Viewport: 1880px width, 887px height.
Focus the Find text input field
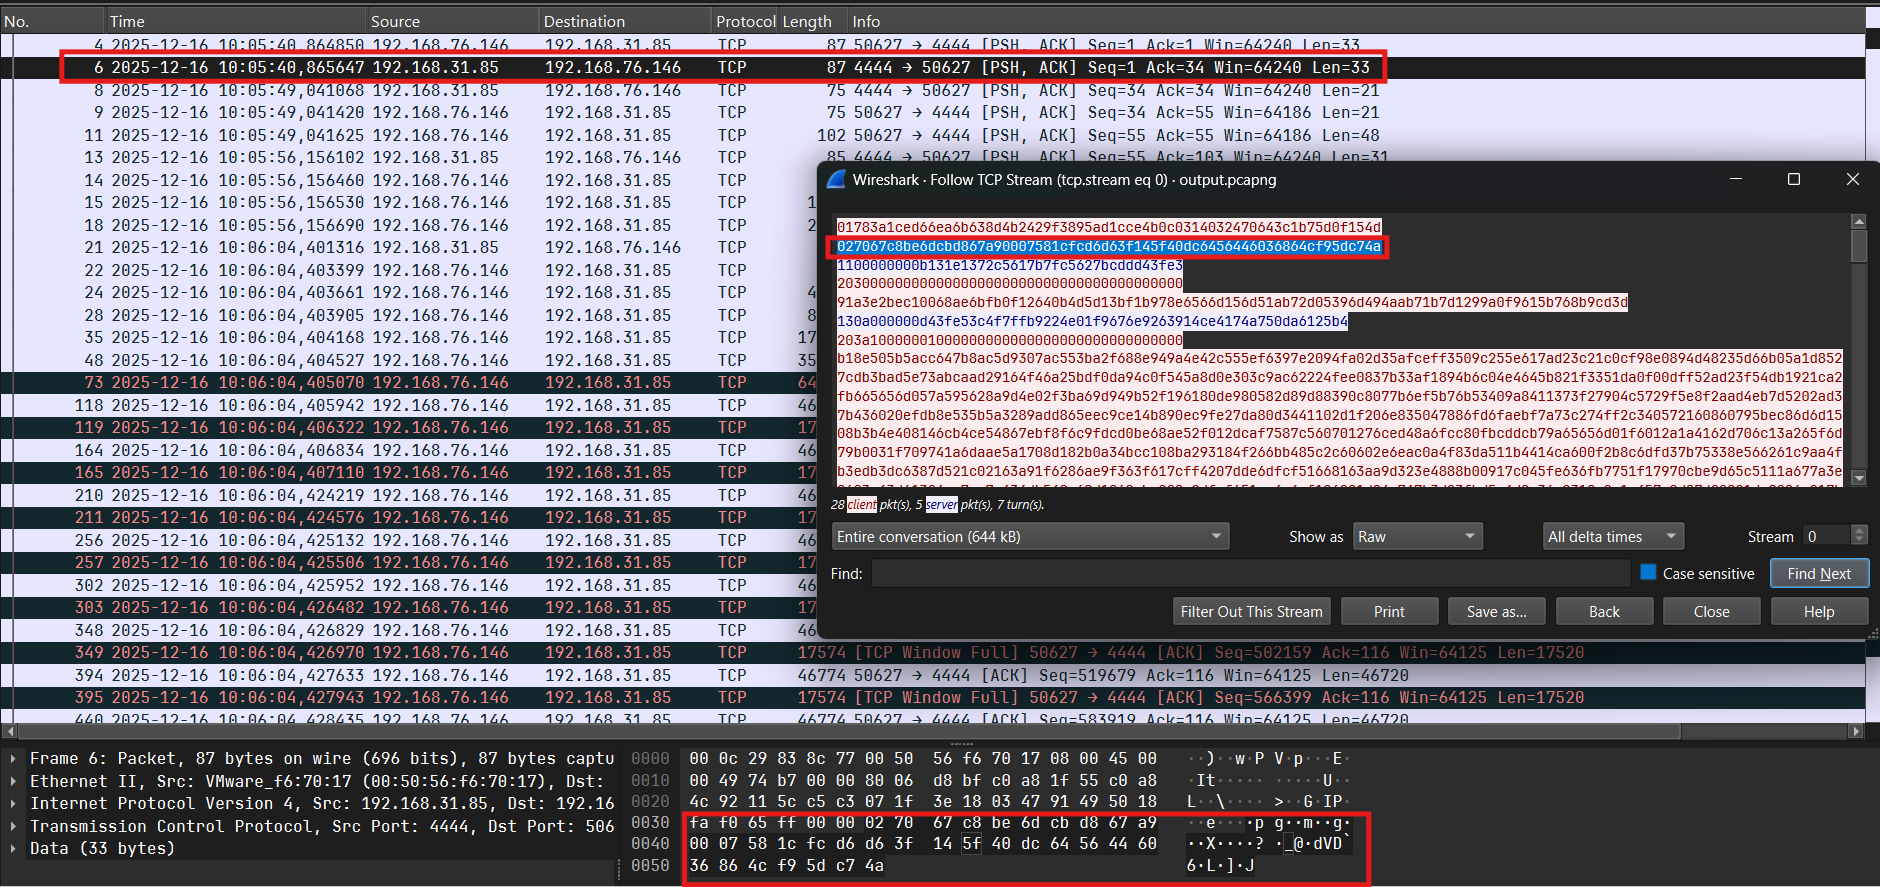coord(1250,574)
